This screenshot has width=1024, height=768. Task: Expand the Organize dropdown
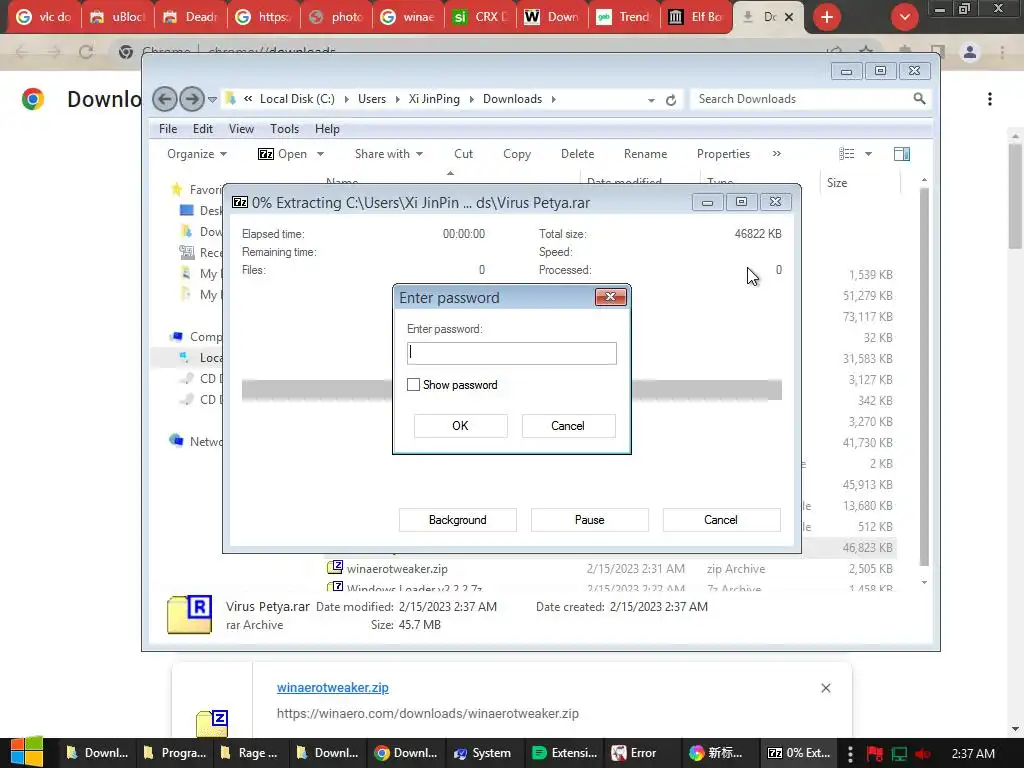pos(197,154)
